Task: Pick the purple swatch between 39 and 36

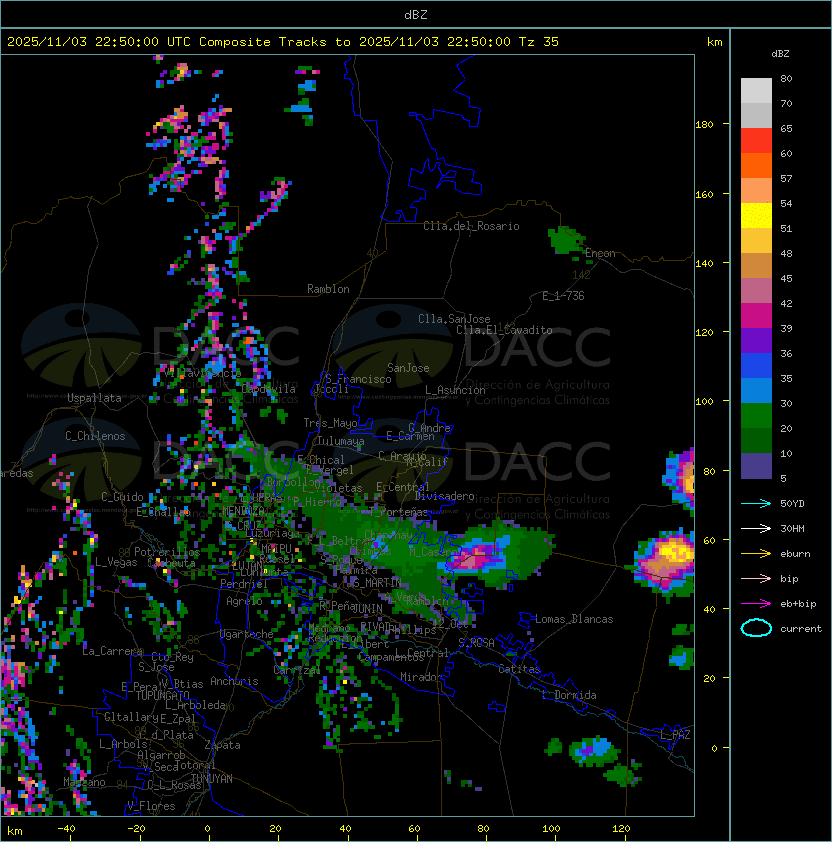Action: (x=756, y=340)
